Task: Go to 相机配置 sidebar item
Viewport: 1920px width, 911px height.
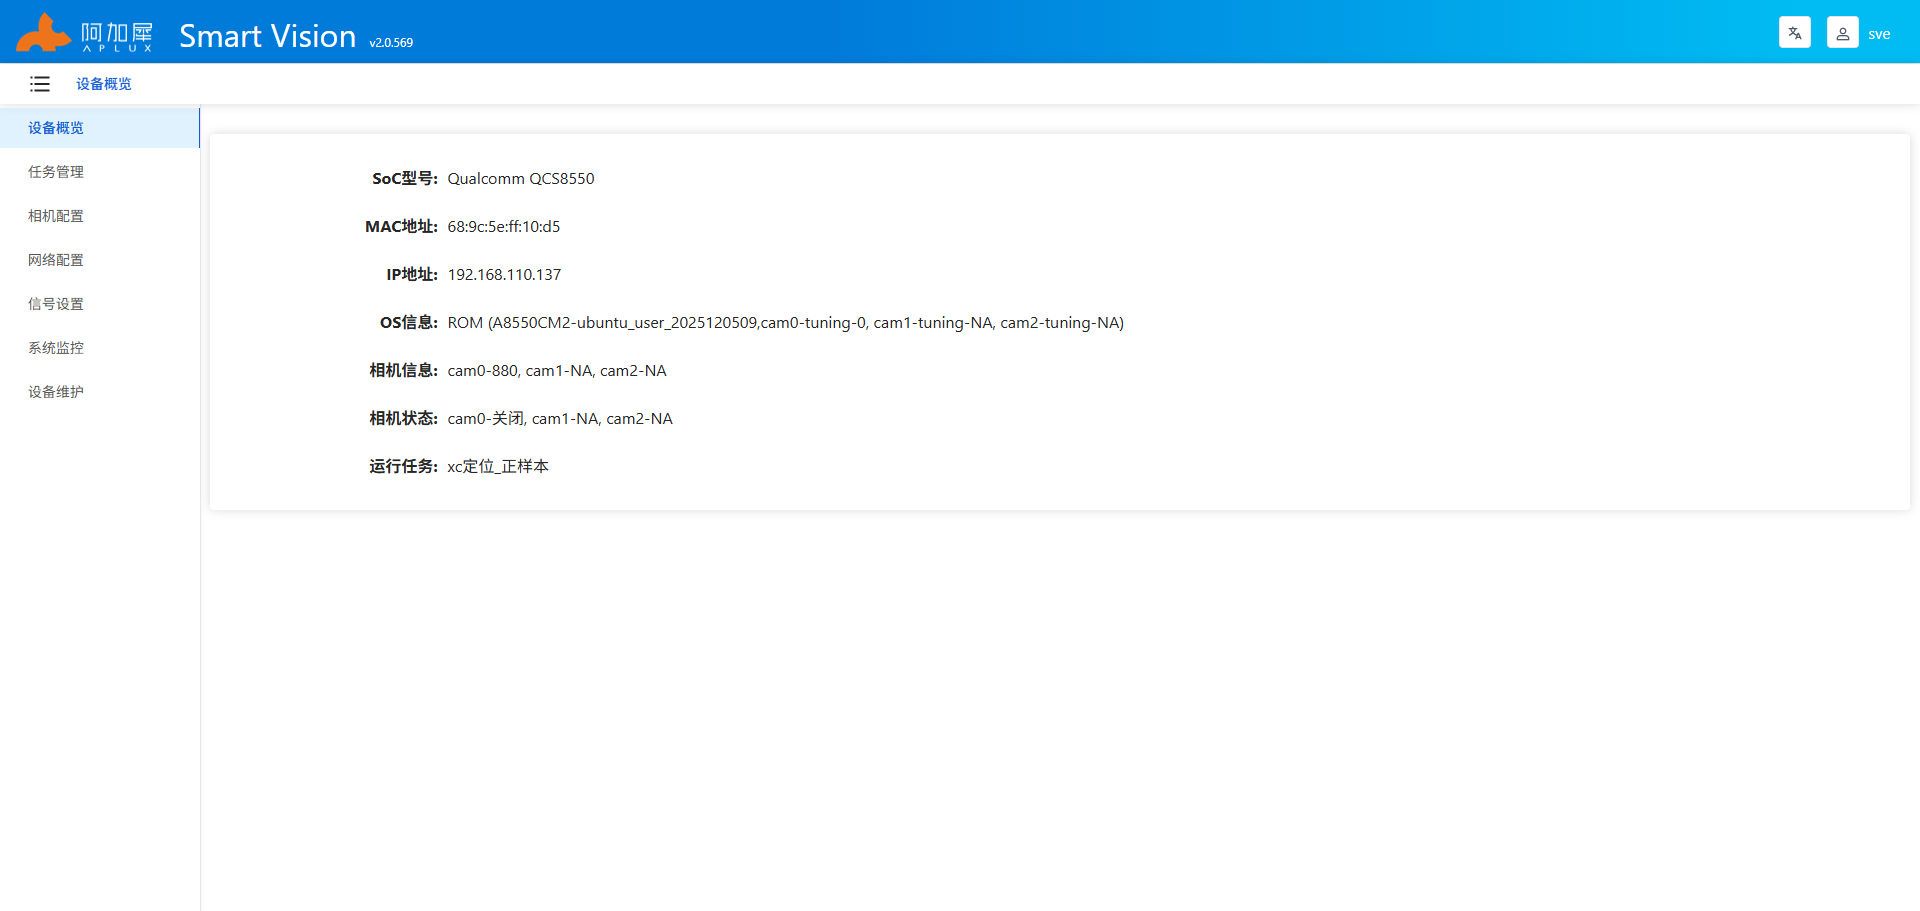Action: click(56, 216)
